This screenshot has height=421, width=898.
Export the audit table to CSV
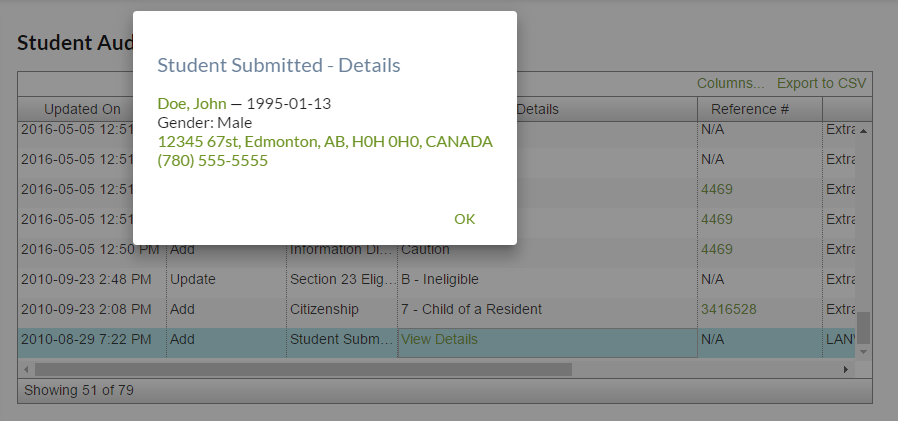click(821, 83)
